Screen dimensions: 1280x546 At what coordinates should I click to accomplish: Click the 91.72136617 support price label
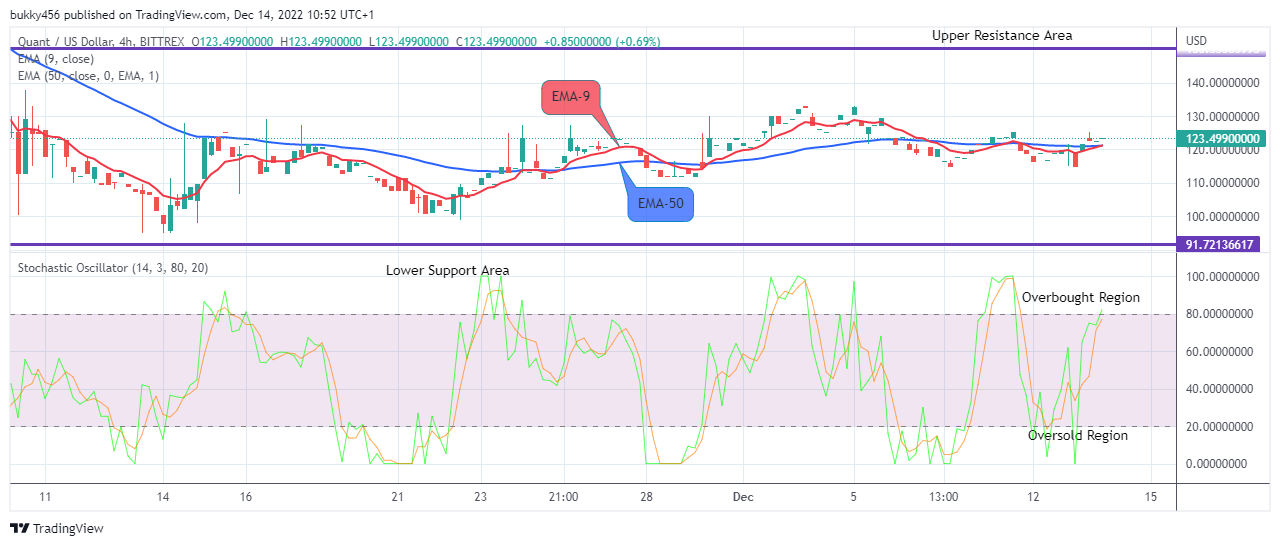tap(1219, 244)
